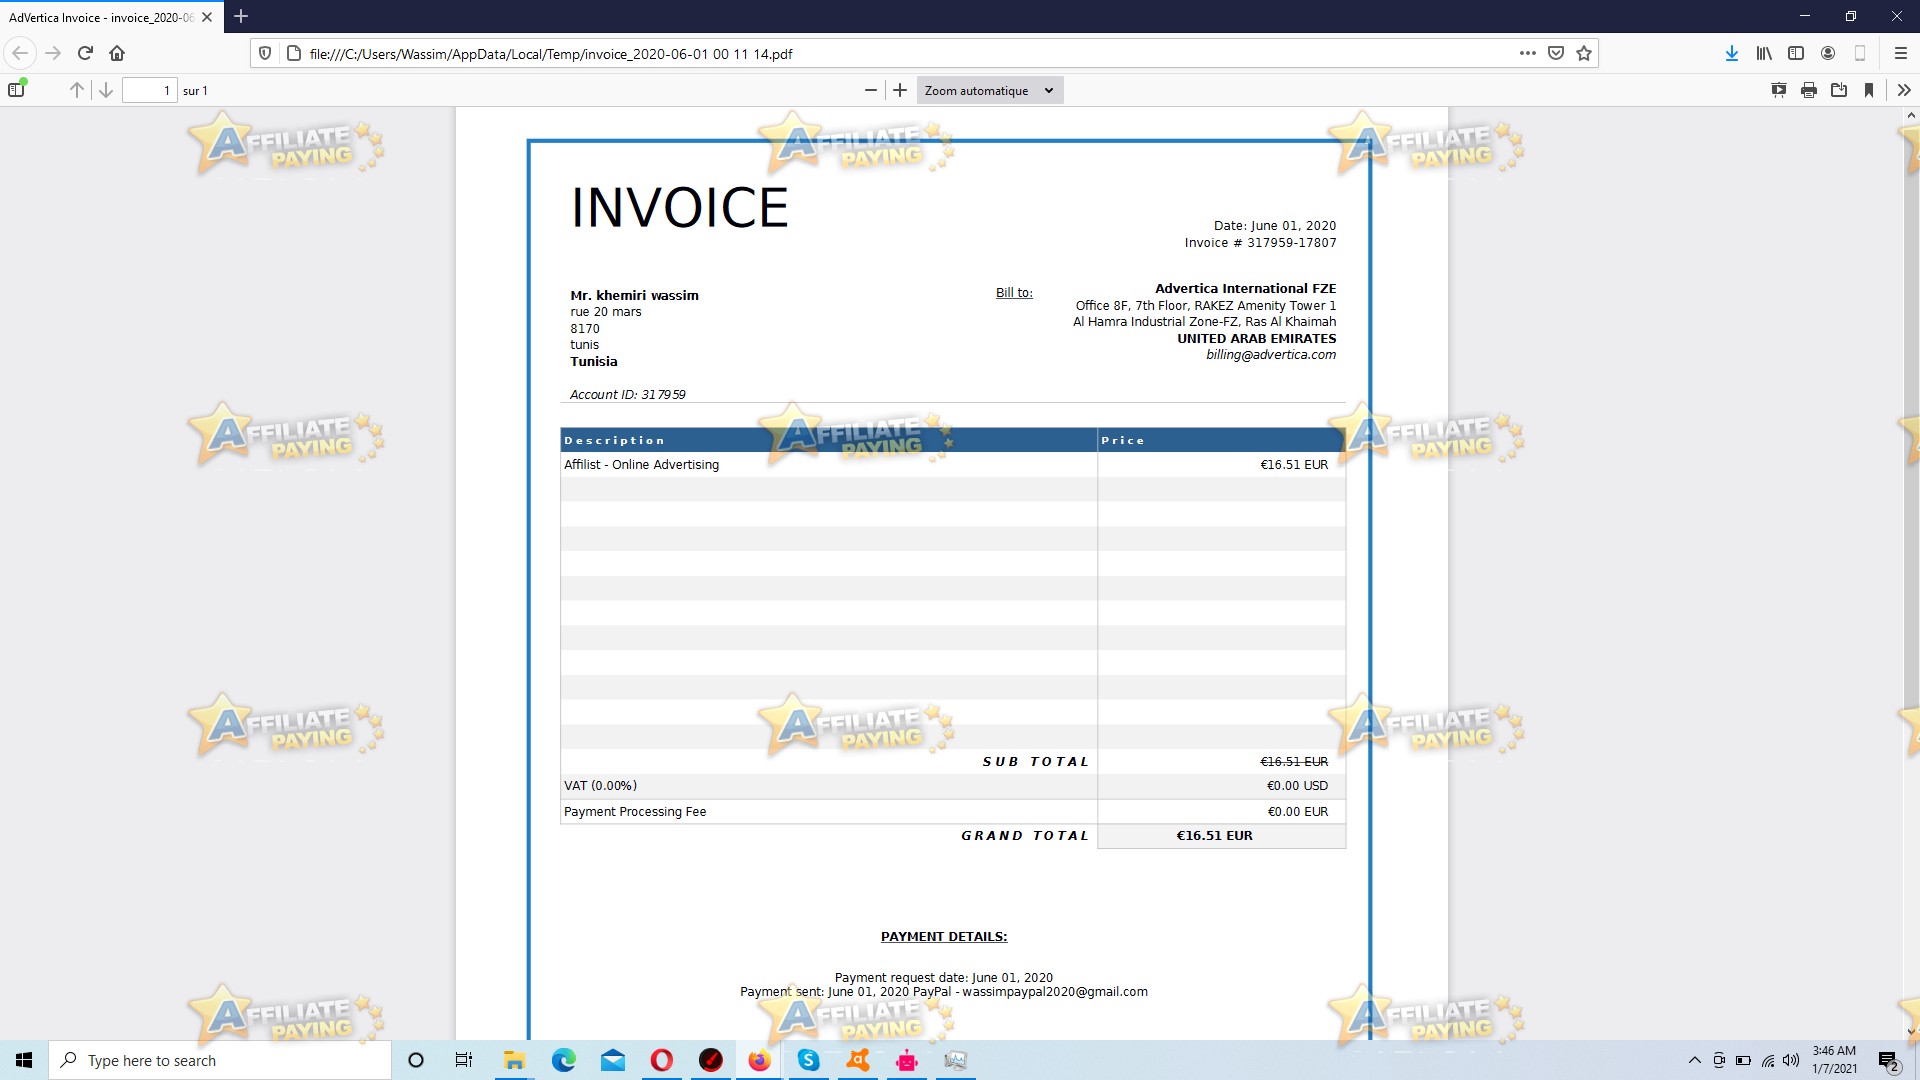Click the billing@advertica.com email address
The height and width of the screenshot is (1080, 1920).
point(1271,355)
